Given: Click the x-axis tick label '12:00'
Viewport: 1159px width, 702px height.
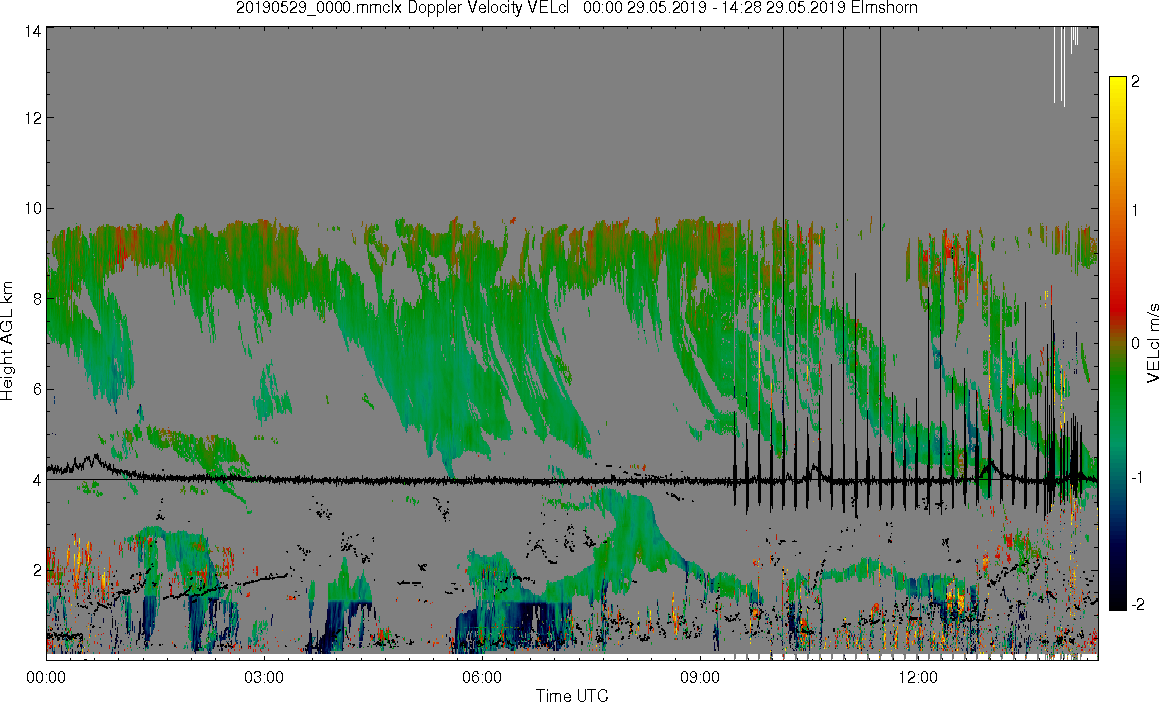Looking at the screenshot, I should point(918,677).
